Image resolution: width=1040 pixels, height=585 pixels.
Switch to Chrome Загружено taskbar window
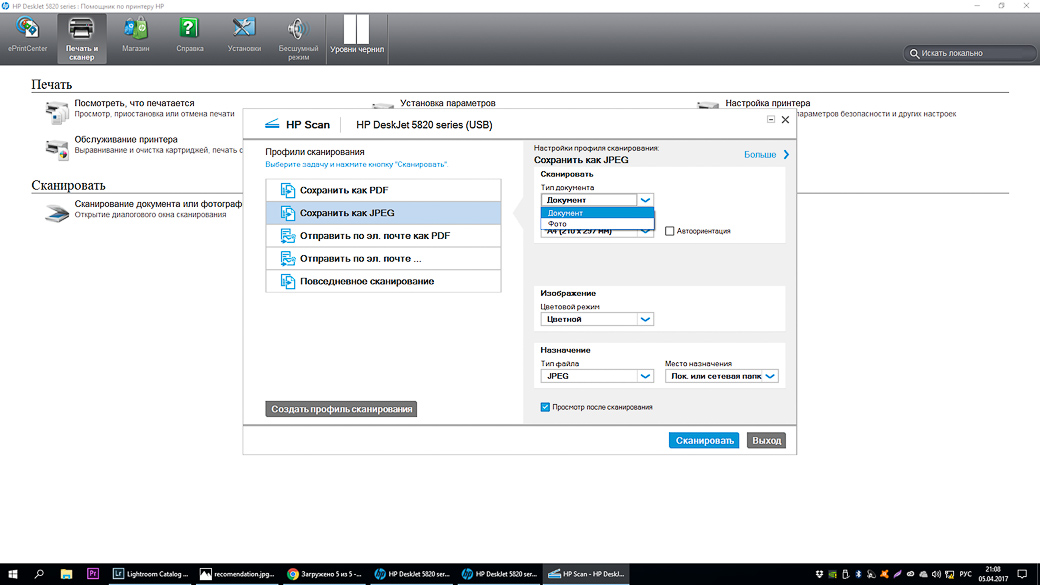pos(324,574)
